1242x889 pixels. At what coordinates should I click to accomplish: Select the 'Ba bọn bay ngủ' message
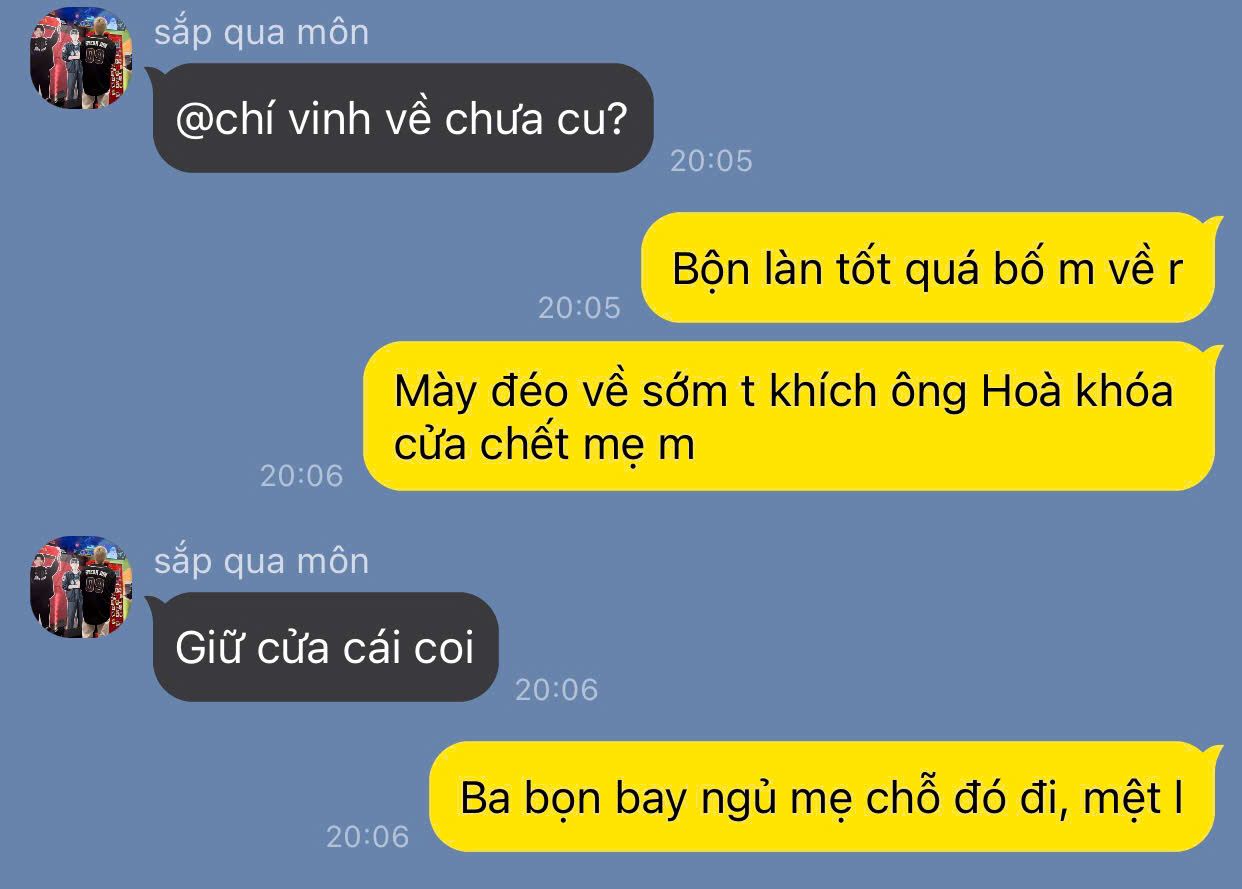tap(826, 796)
